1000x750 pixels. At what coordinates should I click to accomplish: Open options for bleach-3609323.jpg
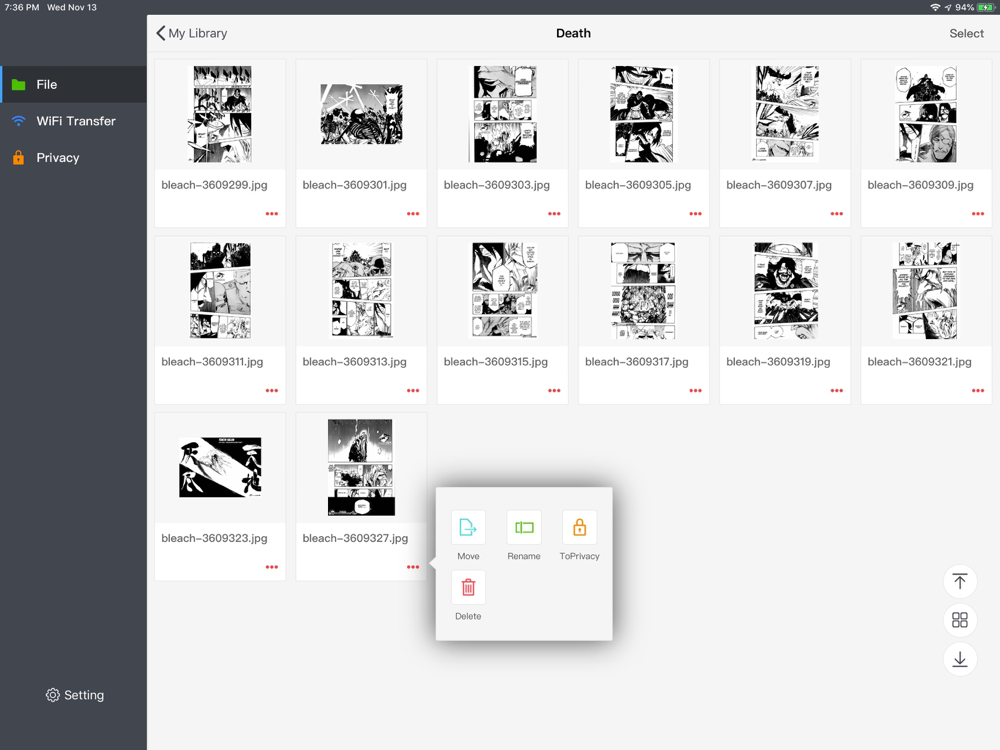[272, 567]
